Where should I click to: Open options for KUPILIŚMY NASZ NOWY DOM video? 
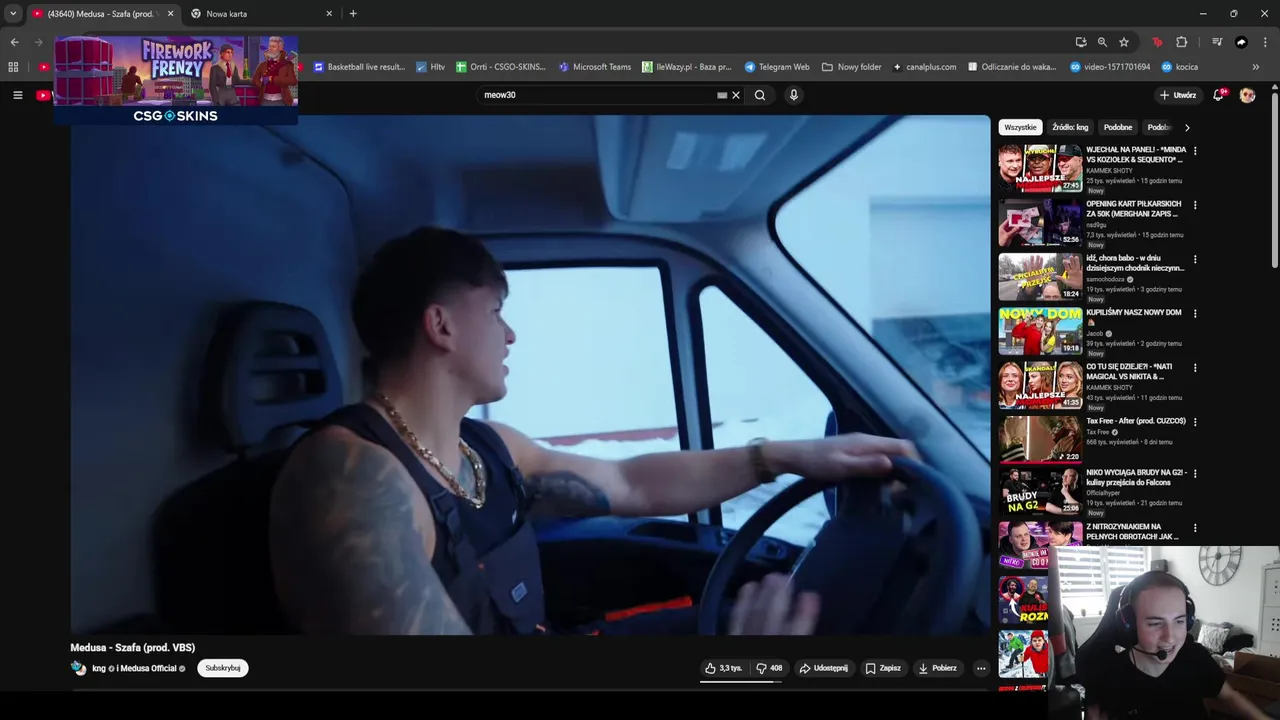tap(1195, 313)
